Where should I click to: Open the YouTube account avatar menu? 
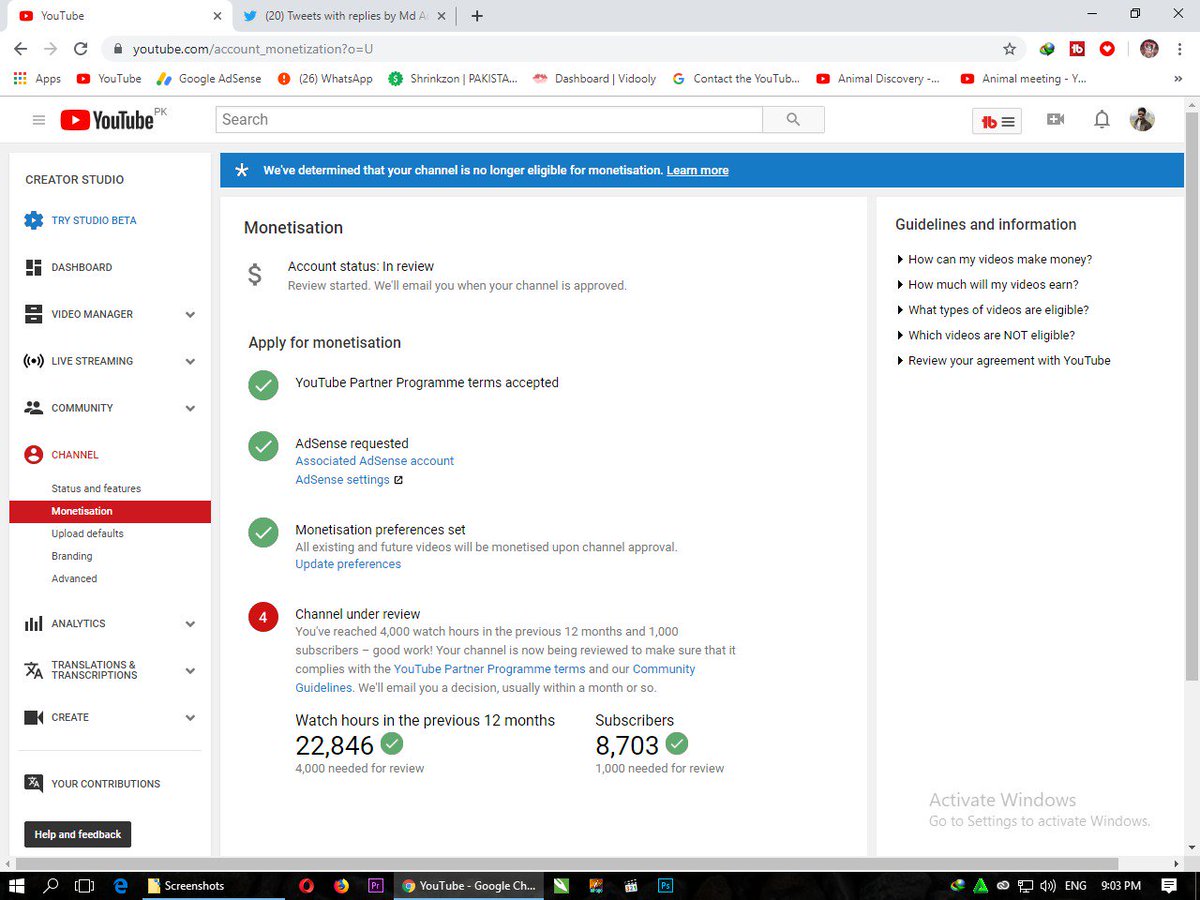[x=1142, y=120]
